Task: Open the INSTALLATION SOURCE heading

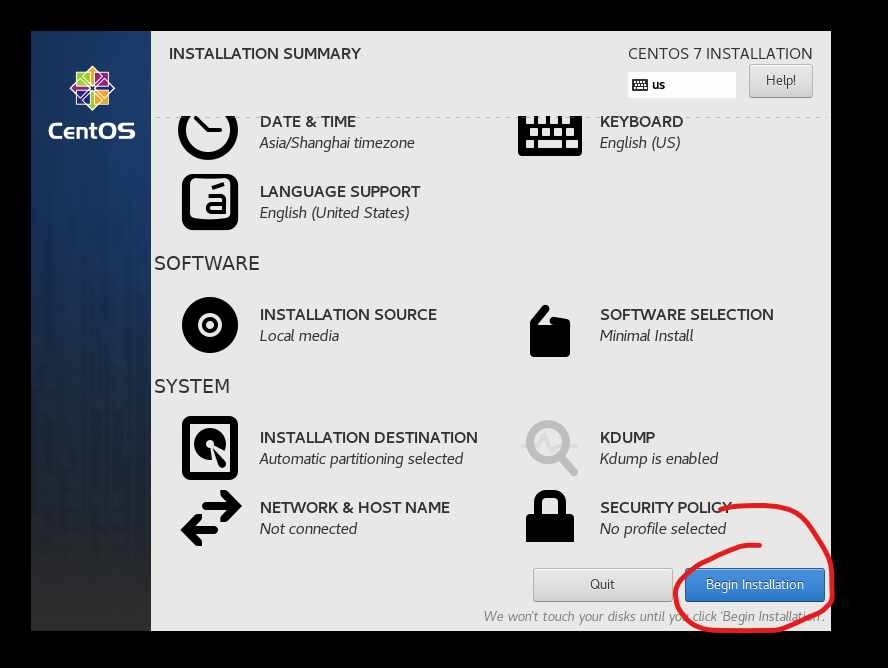Action: pyautogui.click(x=348, y=315)
